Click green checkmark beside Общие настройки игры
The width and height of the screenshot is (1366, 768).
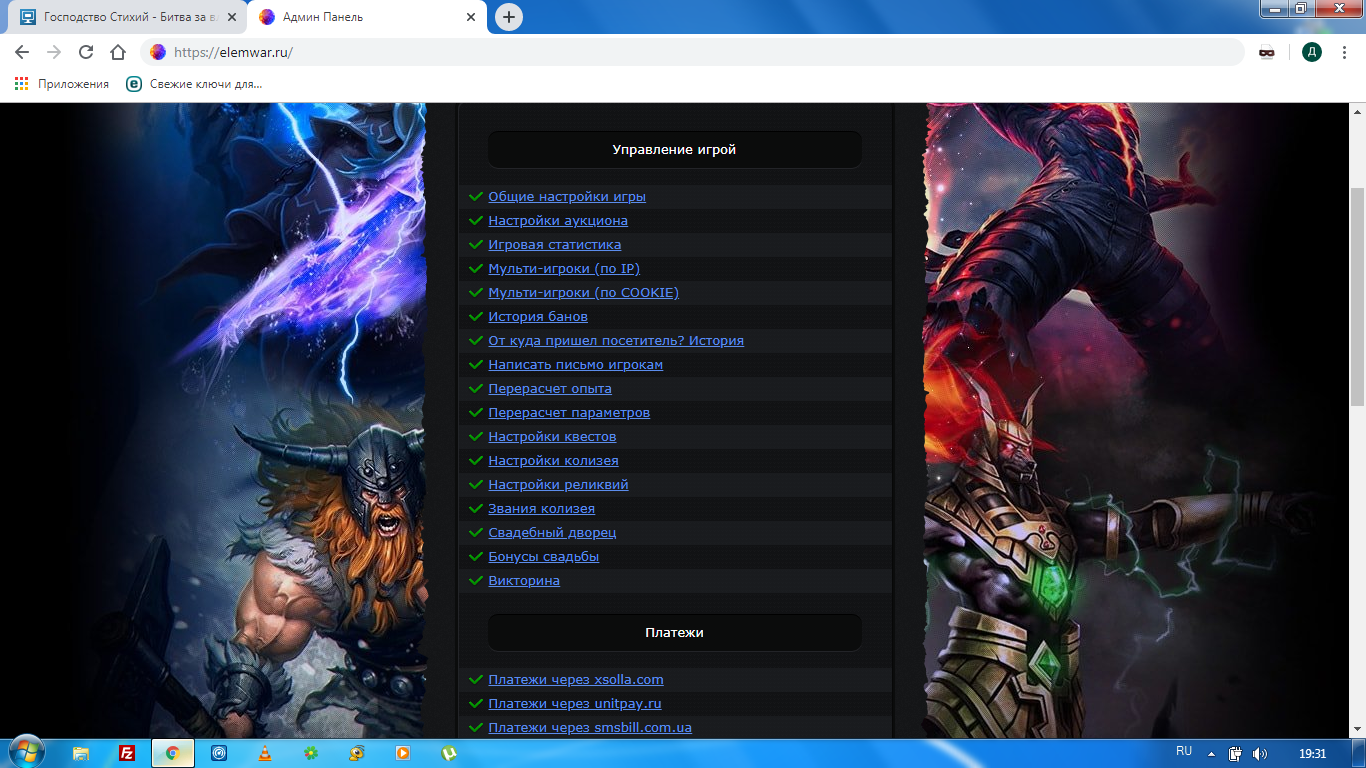click(x=476, y=197)
